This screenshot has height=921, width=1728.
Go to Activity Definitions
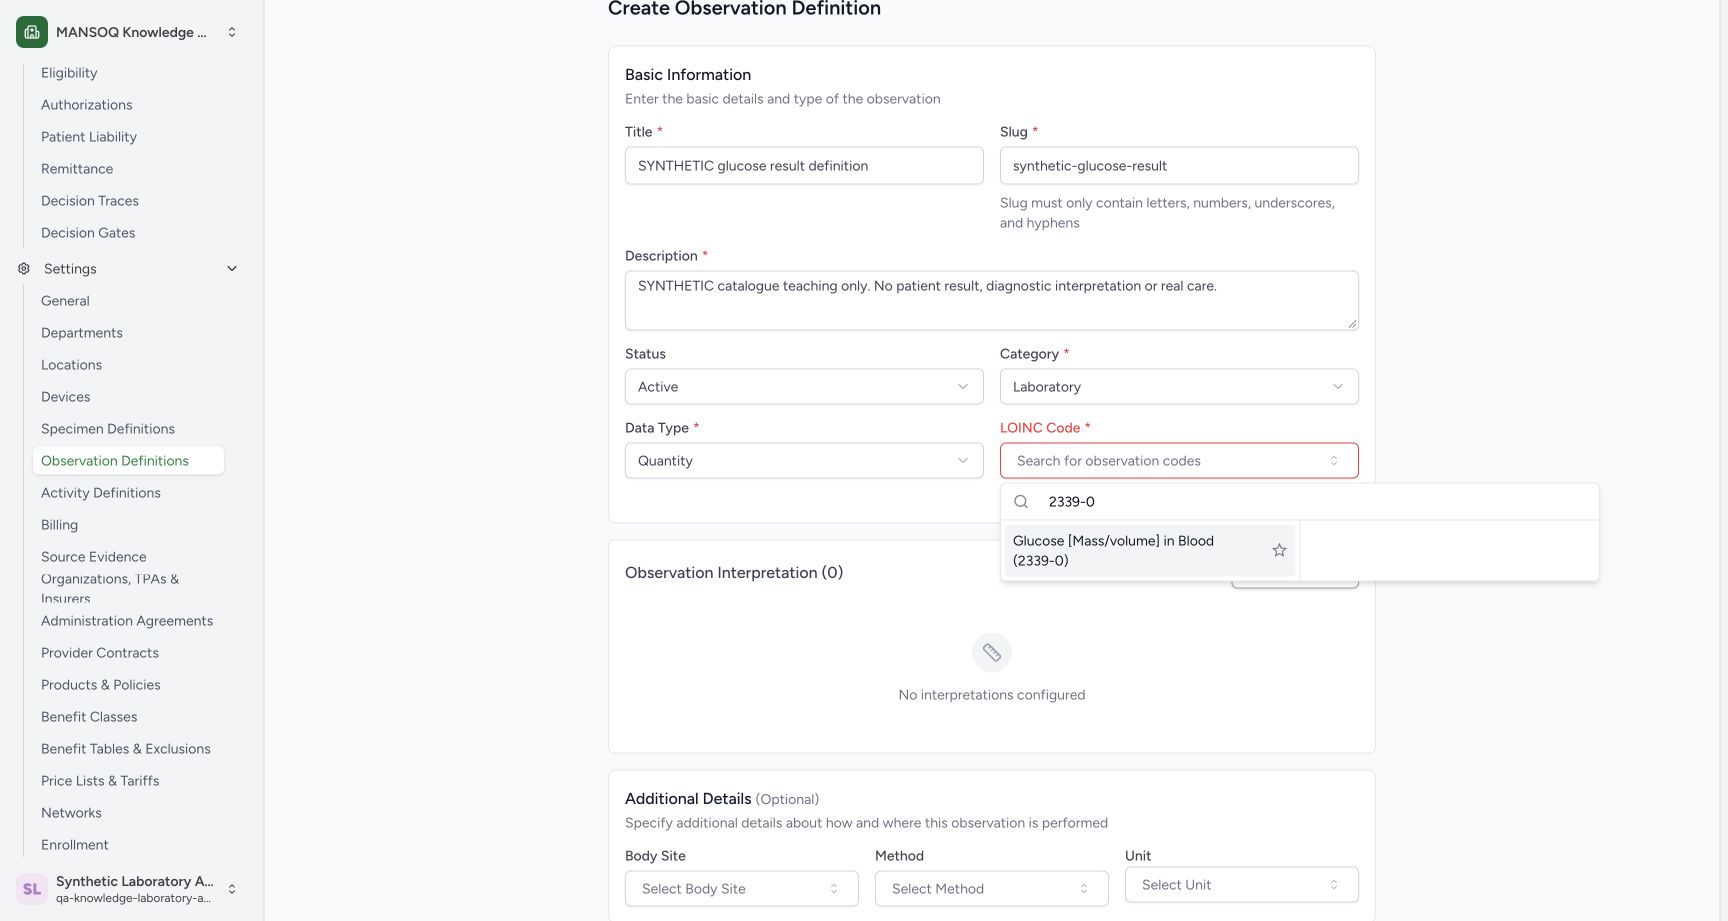[101, 493]
